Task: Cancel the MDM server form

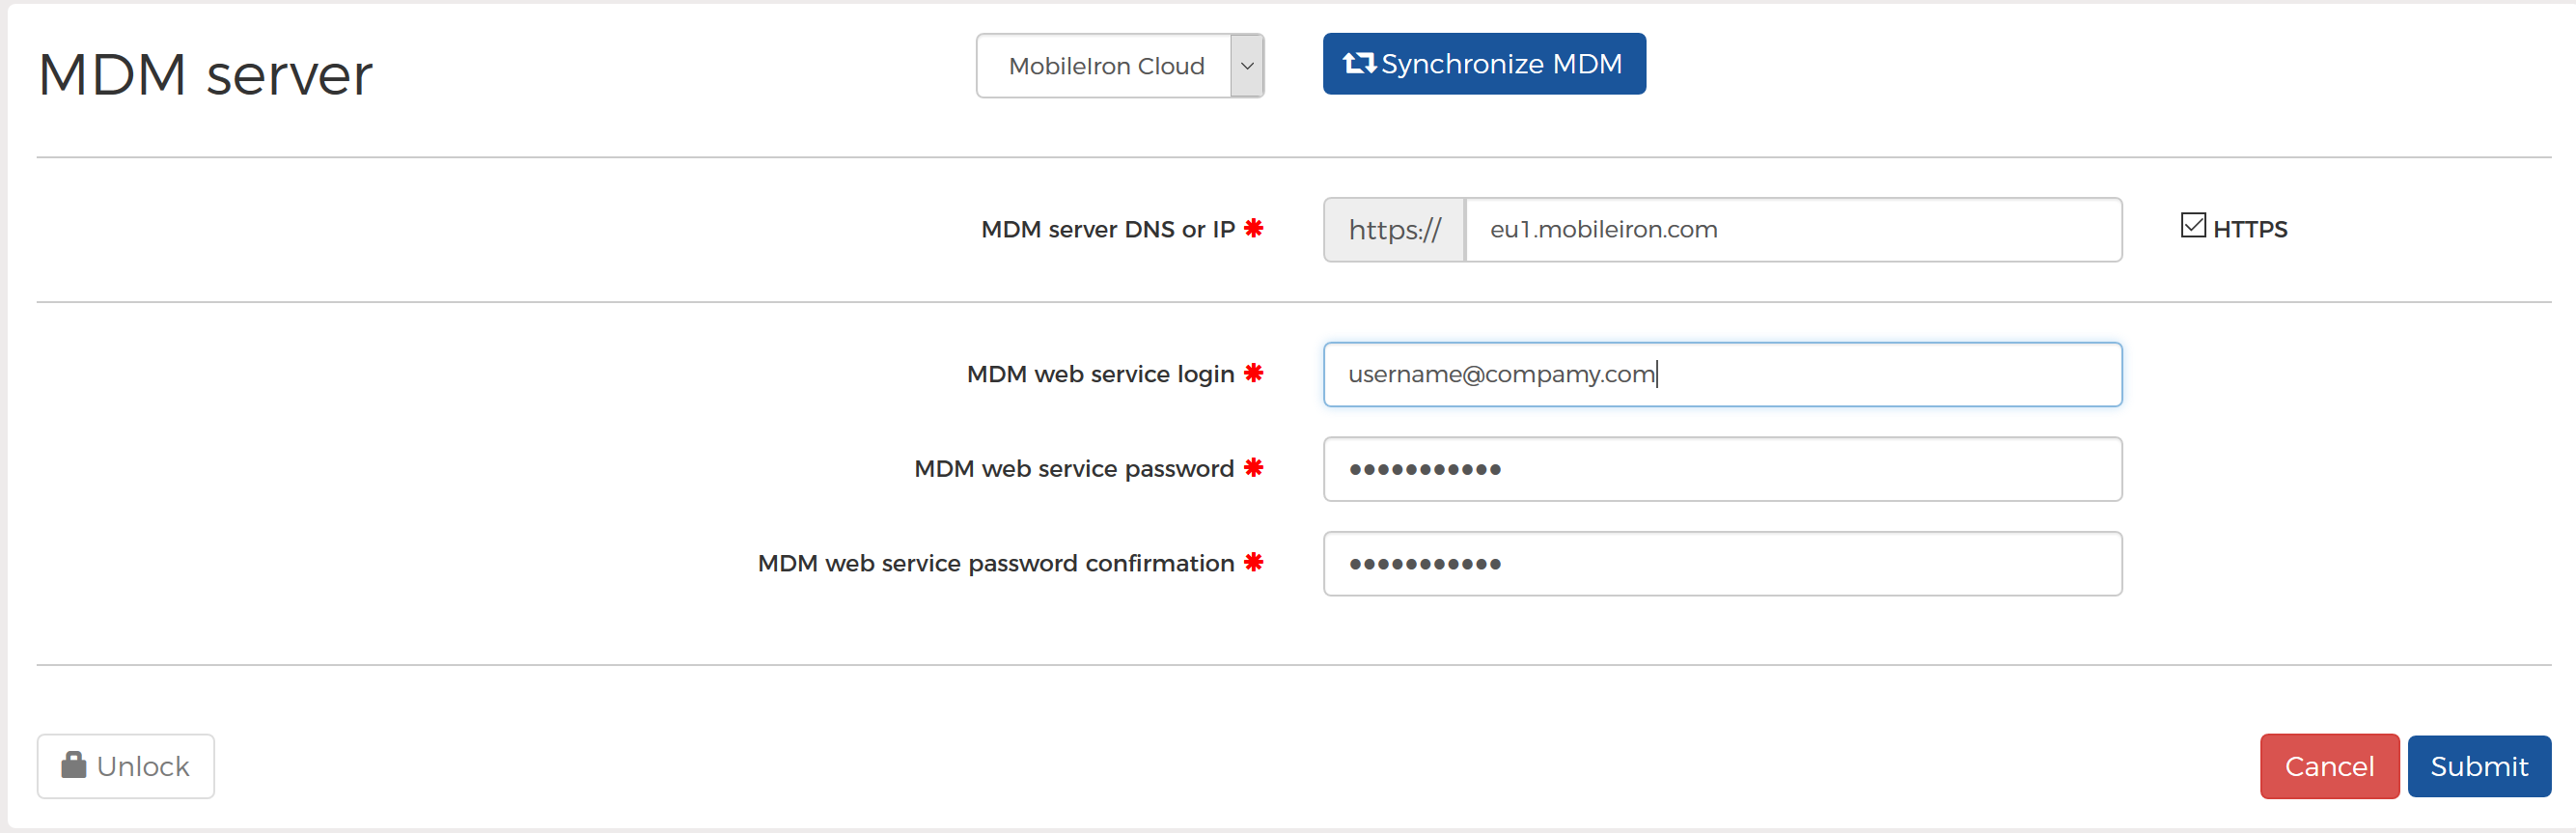Action: pyautogui.click(x=2329, y=766)
